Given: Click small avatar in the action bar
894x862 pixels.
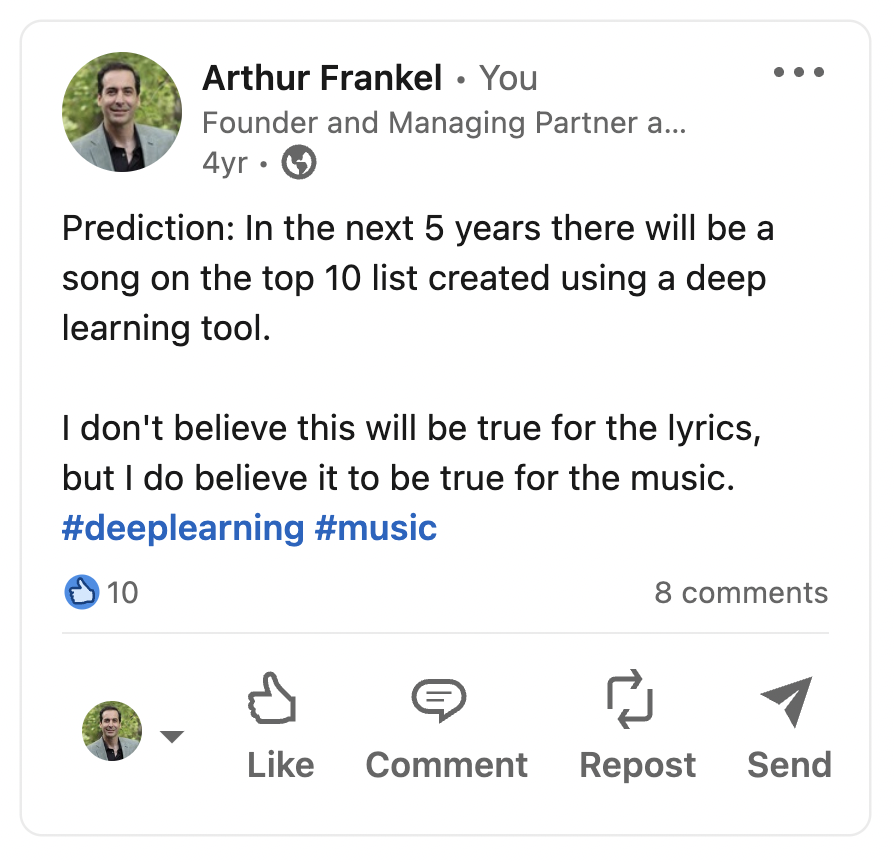Looking at the screenshot, I should point(112,730).
